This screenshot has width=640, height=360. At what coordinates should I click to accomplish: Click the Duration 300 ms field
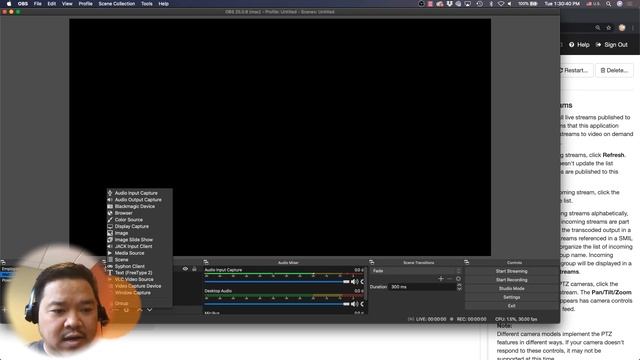click(x=422, y=287)
